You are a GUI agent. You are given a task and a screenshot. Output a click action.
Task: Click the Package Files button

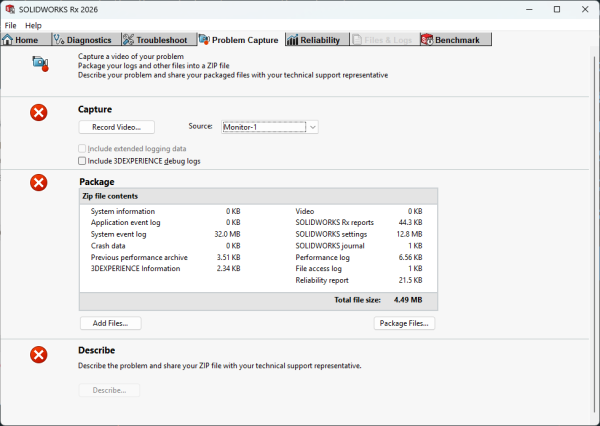(x=404, y=323)
